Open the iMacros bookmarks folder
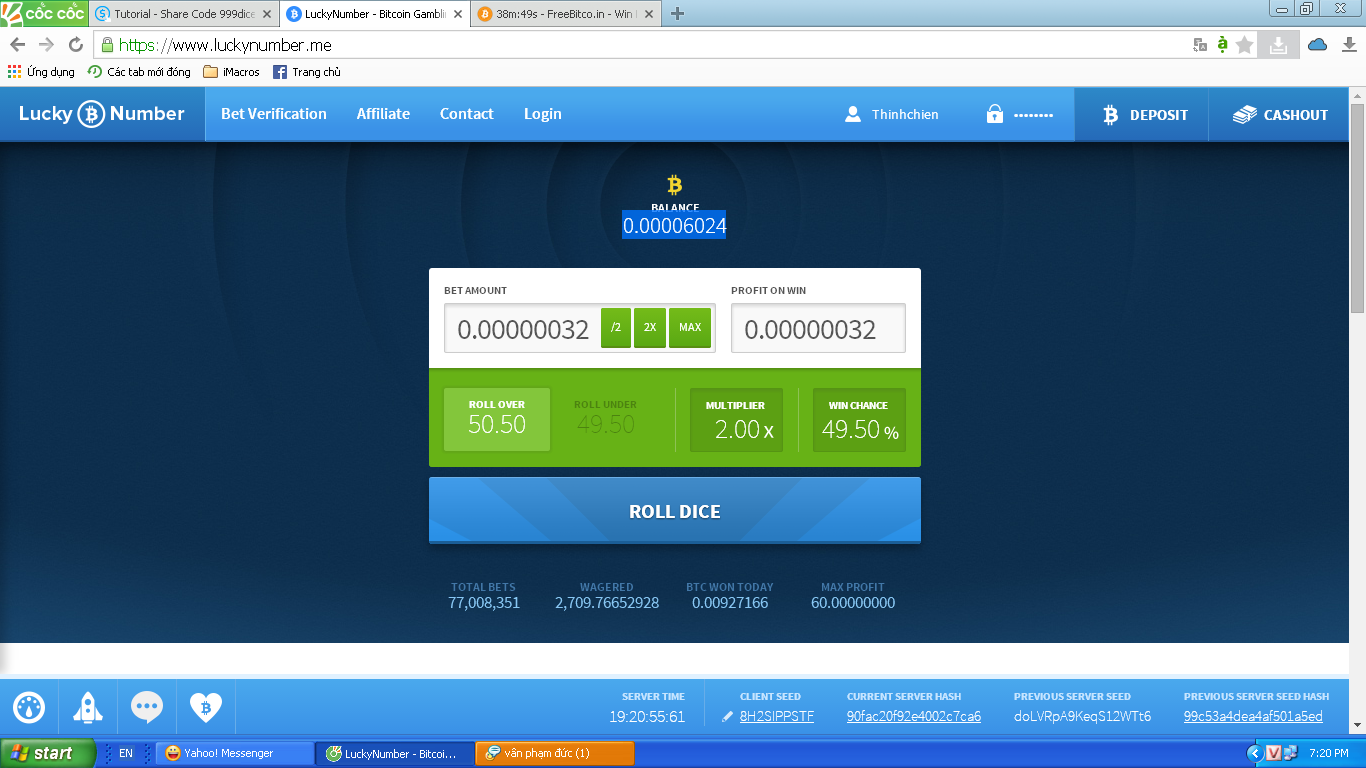Screen dimensions: 1366x768 click(231, 72)
